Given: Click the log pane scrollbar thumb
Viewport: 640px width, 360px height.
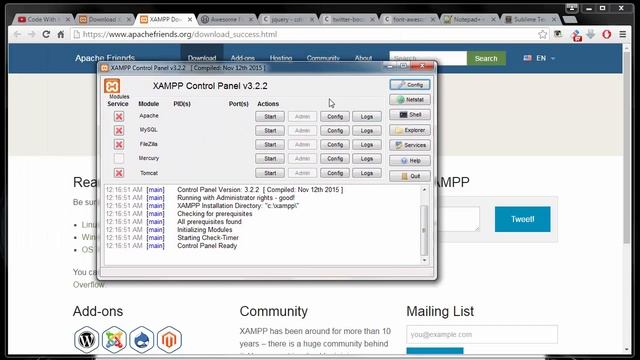Looking at the screenshot, I should coord(424,230).
